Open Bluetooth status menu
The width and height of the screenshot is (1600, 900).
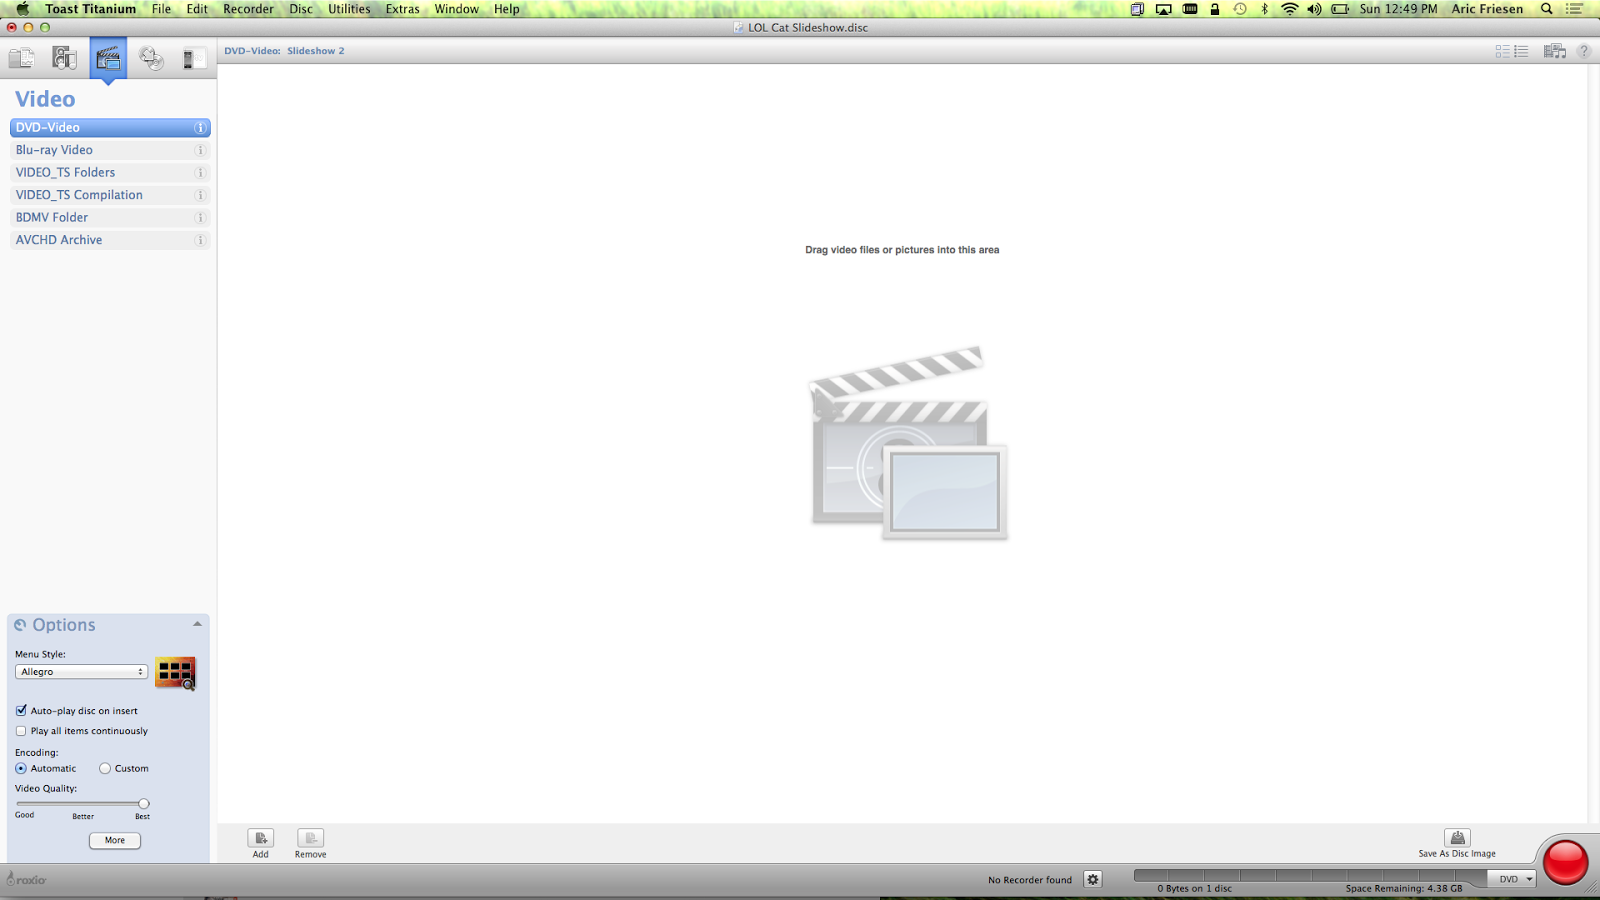pos(1264,9)
